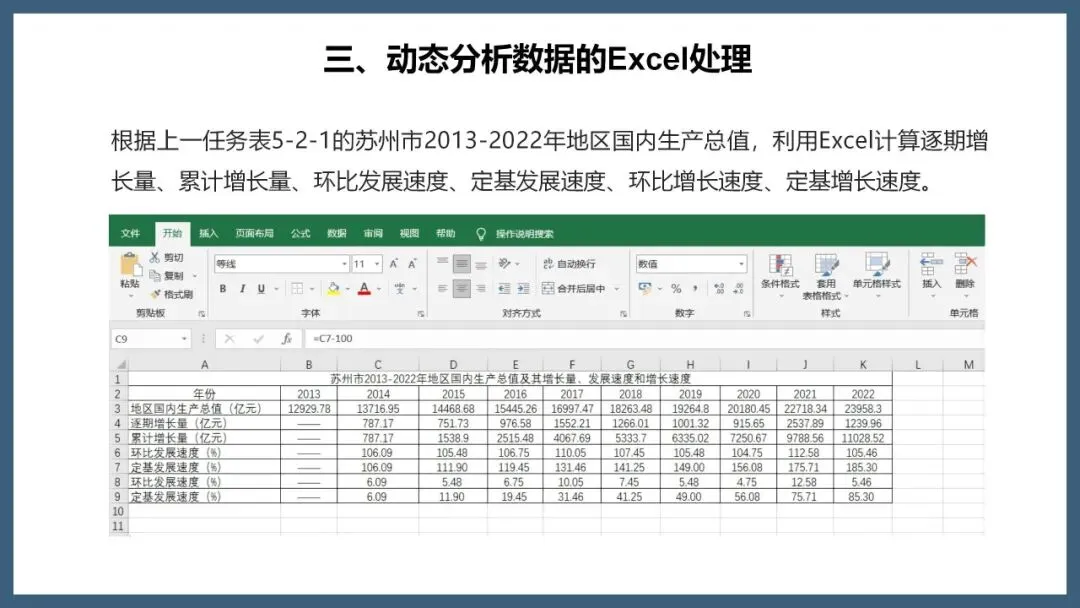This screenshot has height=608, width=1080.
Task: Click the Cut (剪切) scissors button
Action: click(167, 258)
